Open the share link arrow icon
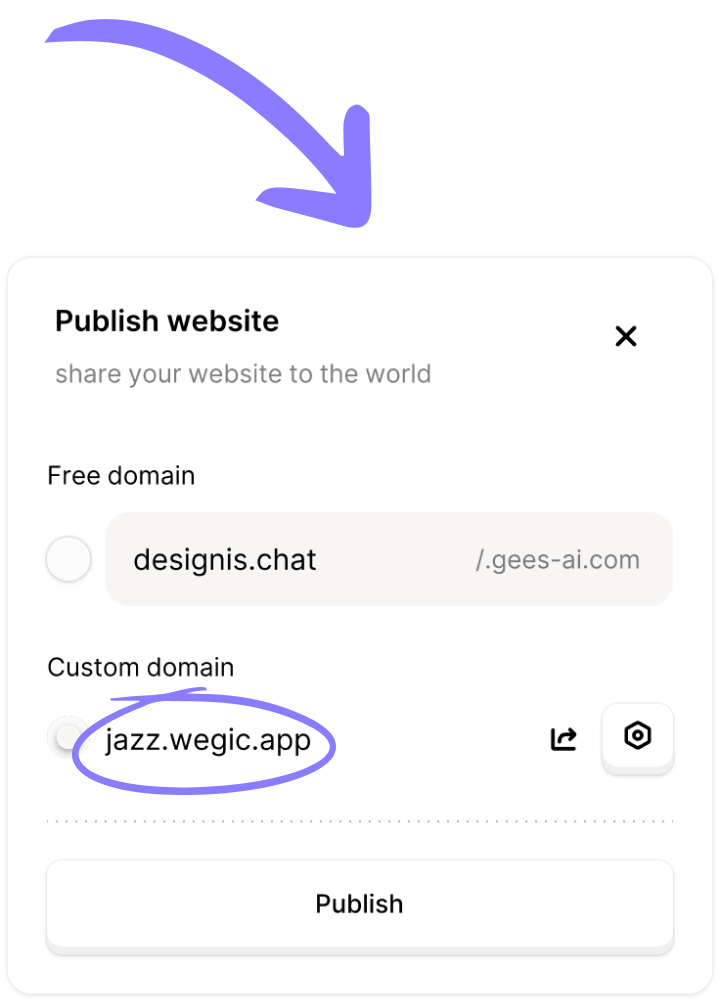The width and height of the screenshot is (720, 1002). (563, 738)
